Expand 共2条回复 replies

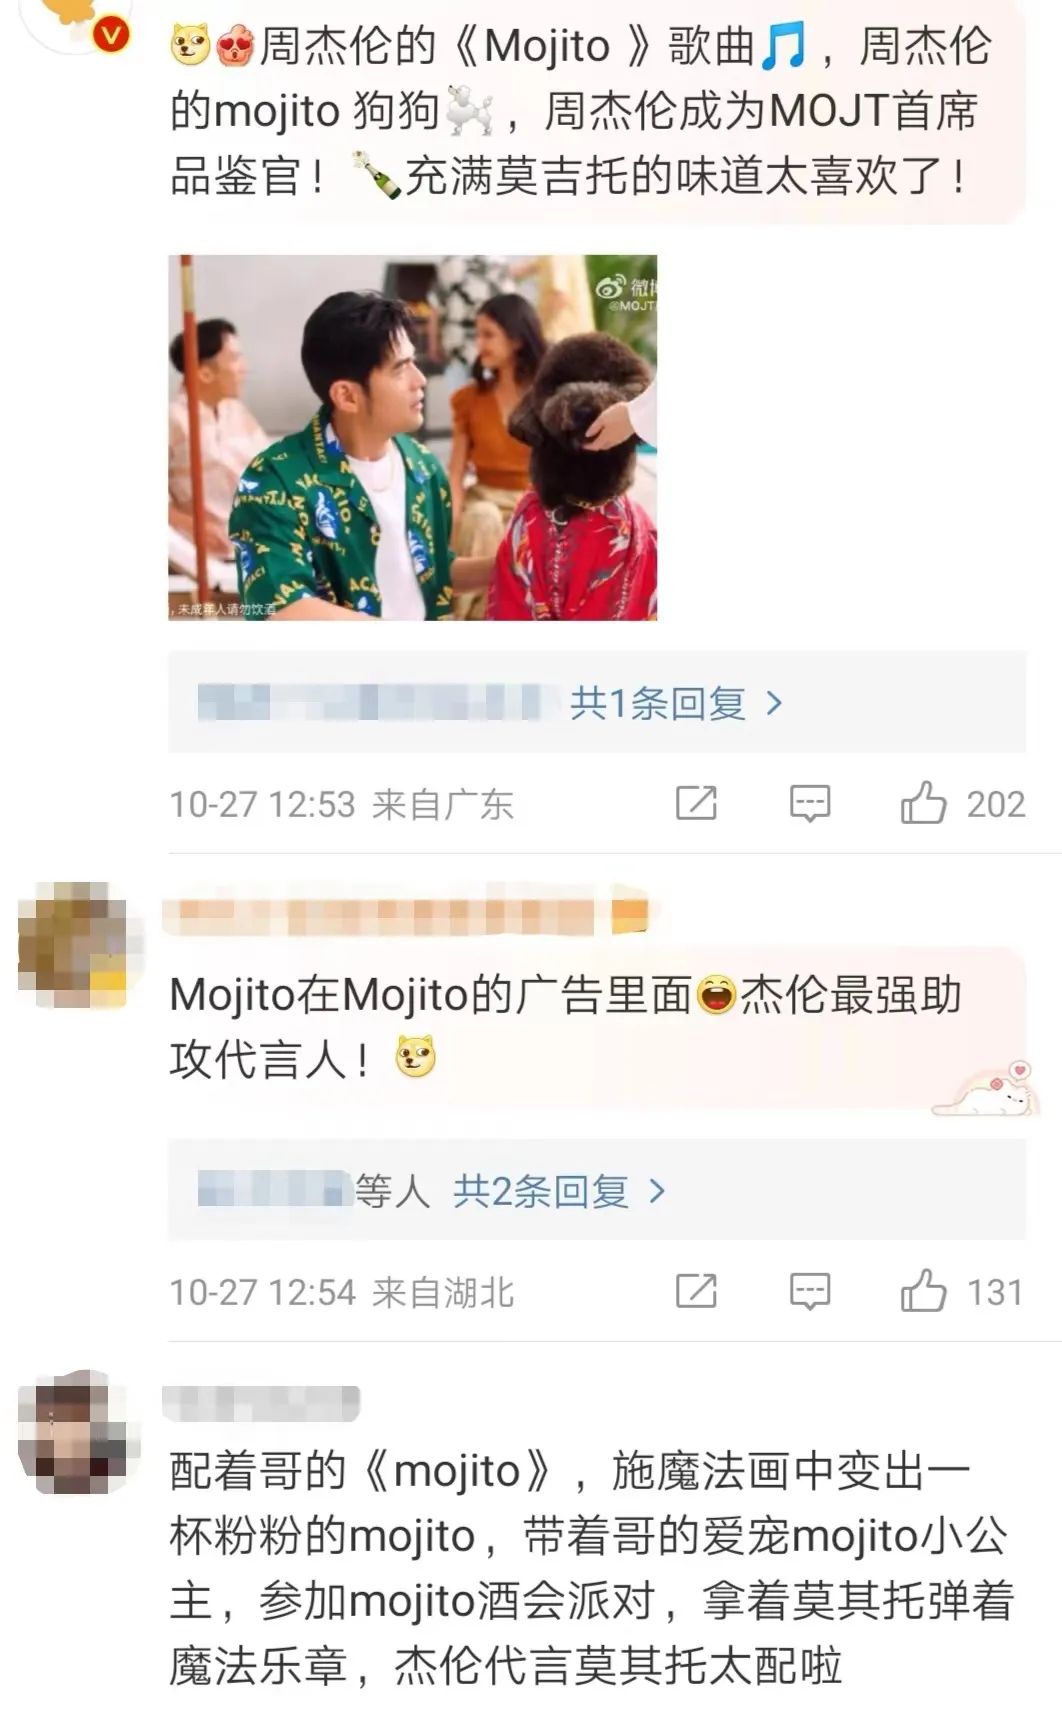tap(559, 1191)
